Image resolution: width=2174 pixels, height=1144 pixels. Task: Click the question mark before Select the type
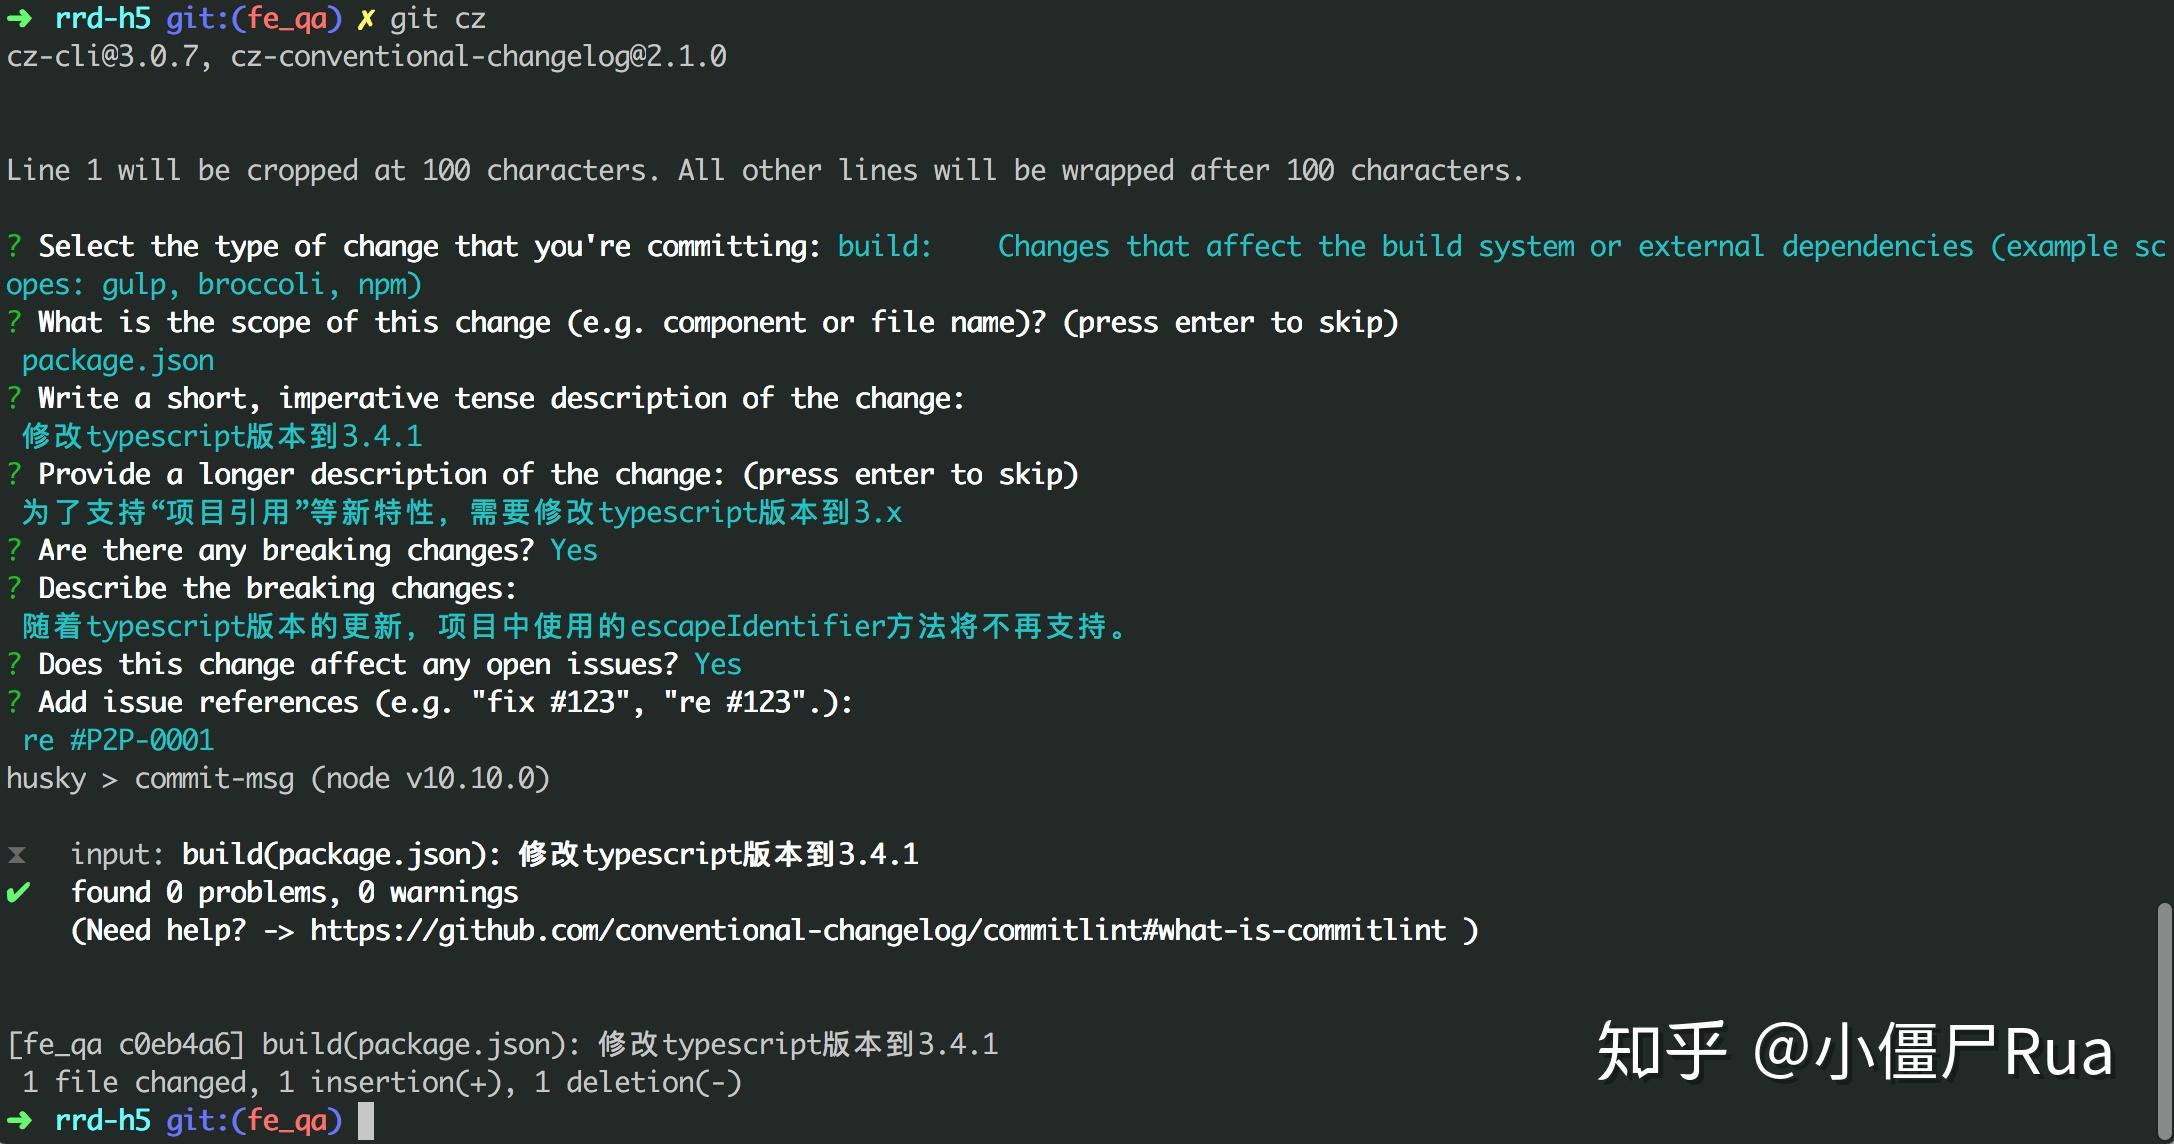click(x=14, y=246)
